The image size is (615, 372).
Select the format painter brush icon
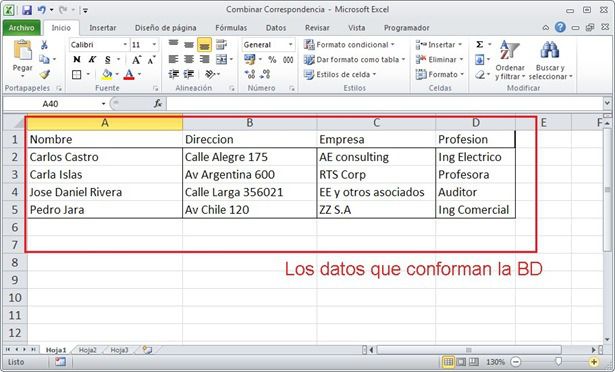coord(45,75)
